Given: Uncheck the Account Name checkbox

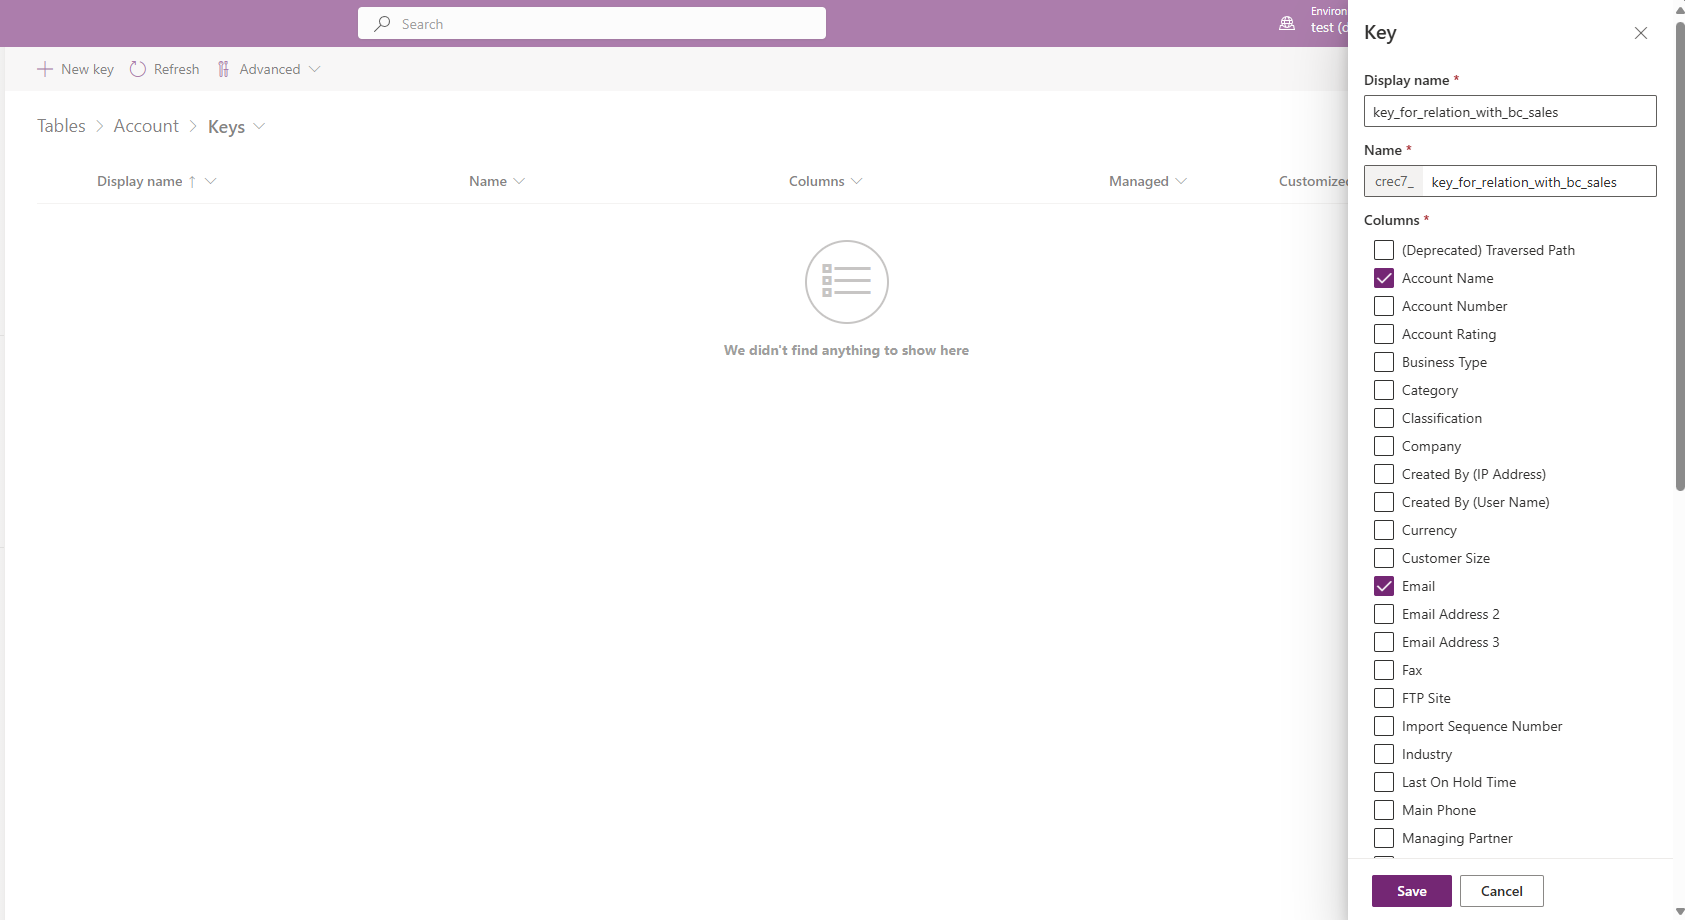Looking at the screenshot, I should pos(1384,278).
